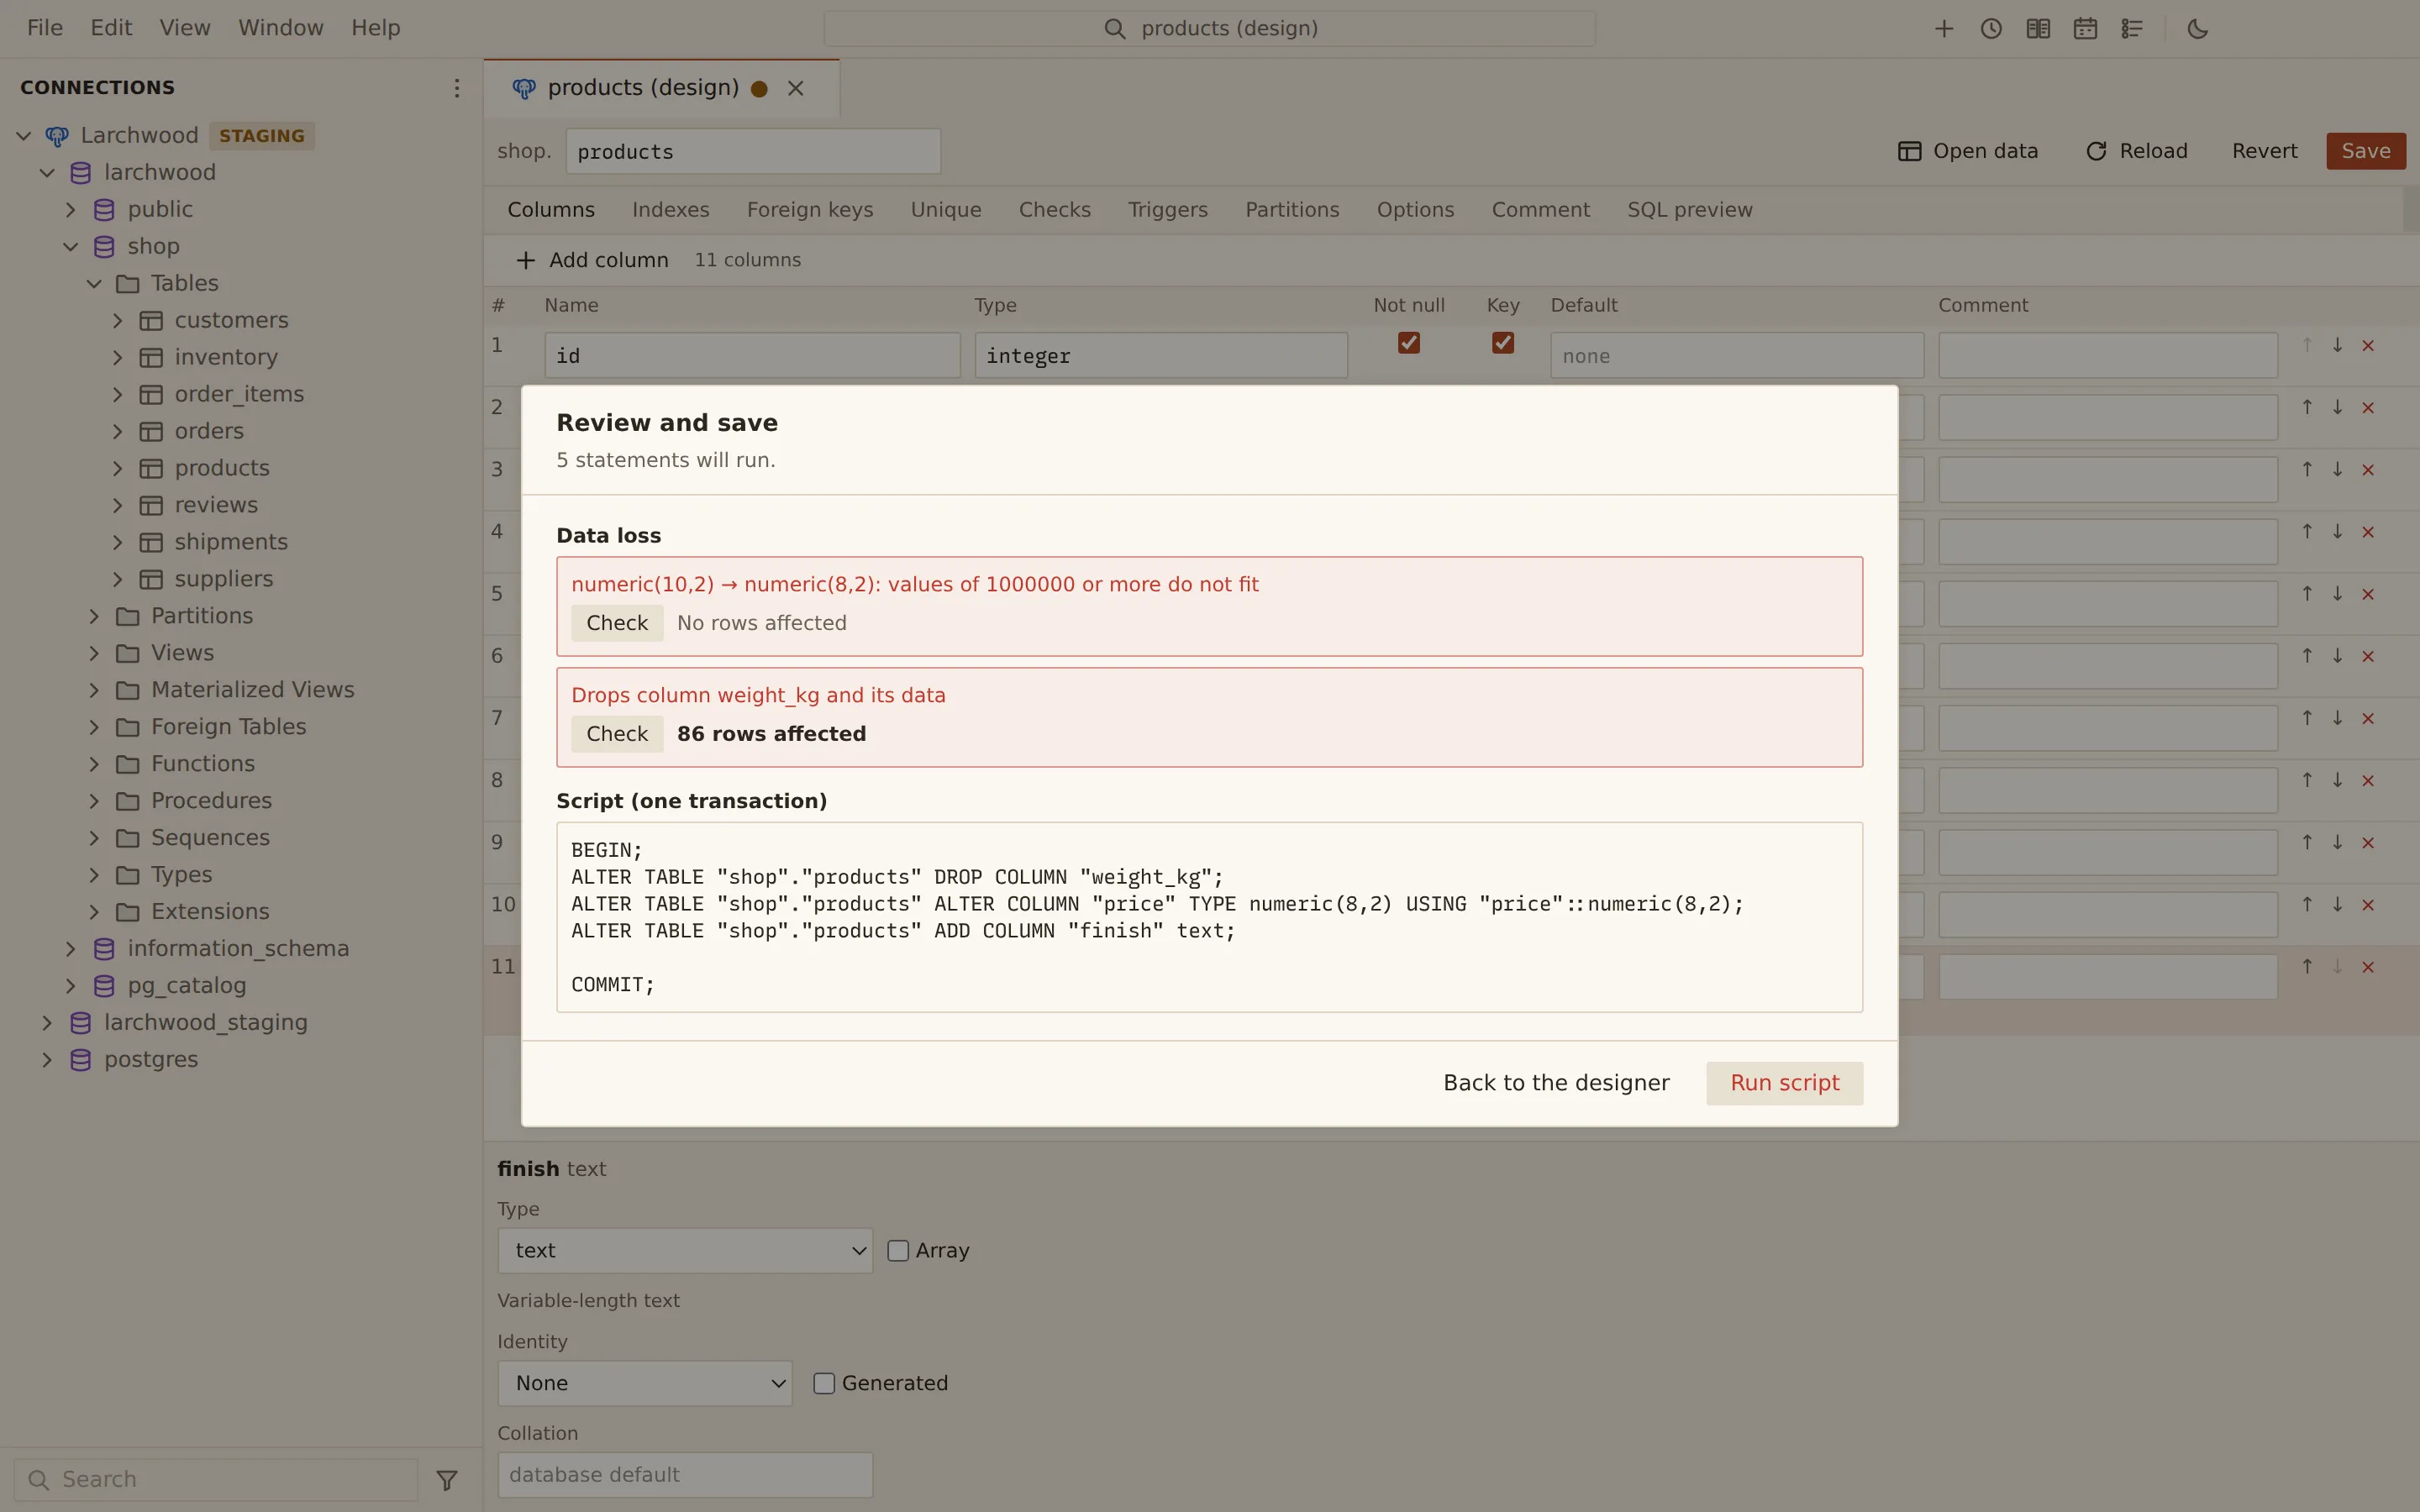Click the customers table icon
Screen dimensions: 2420x1512
tap(151, 321)
